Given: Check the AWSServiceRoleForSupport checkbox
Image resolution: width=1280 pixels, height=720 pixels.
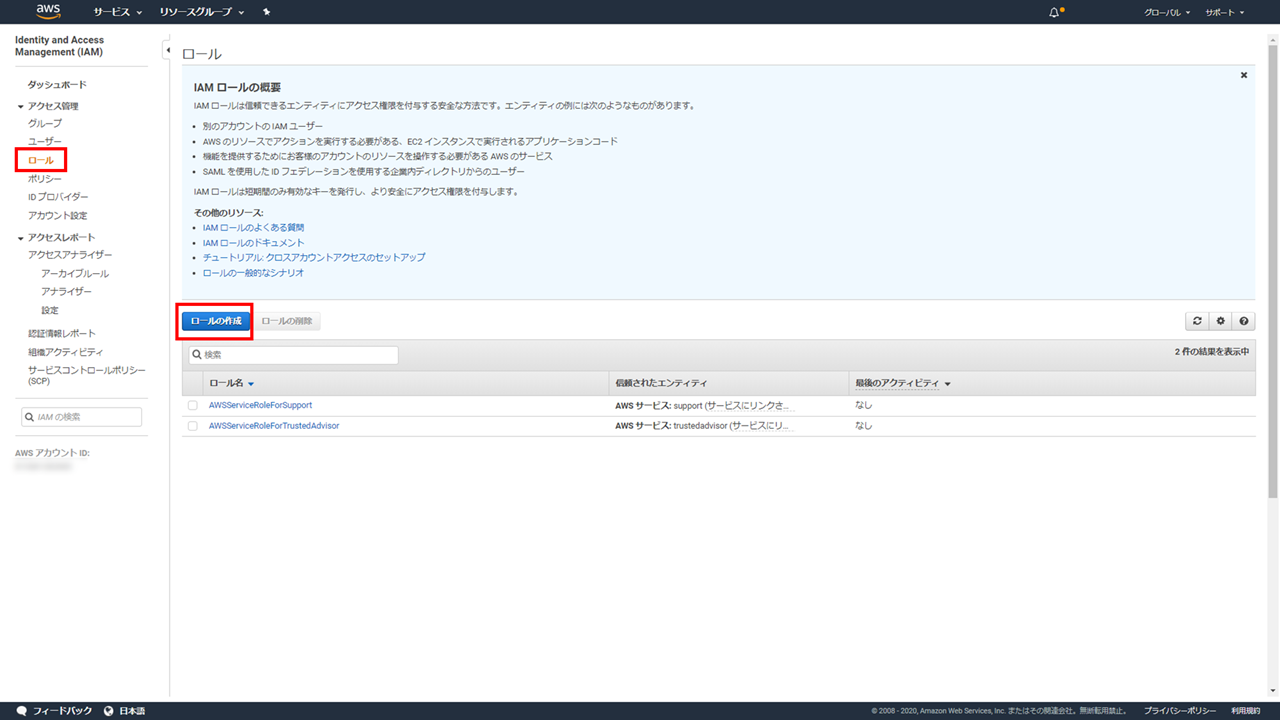Looking at the screenshot, I should pyautogui.click(x=192, y=405).
